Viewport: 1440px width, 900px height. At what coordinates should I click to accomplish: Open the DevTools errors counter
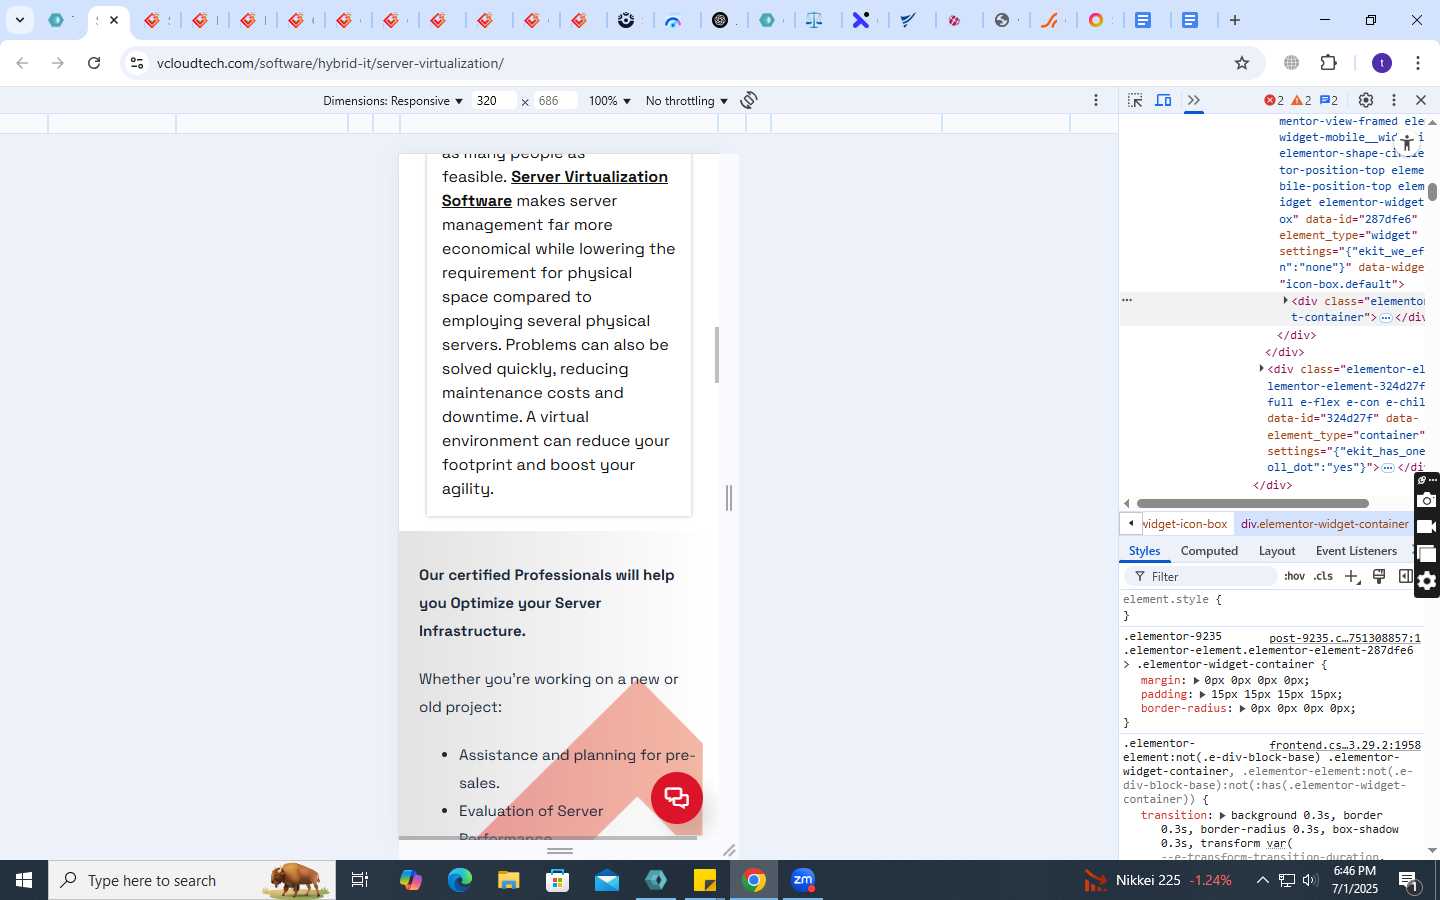(1274, 100)
